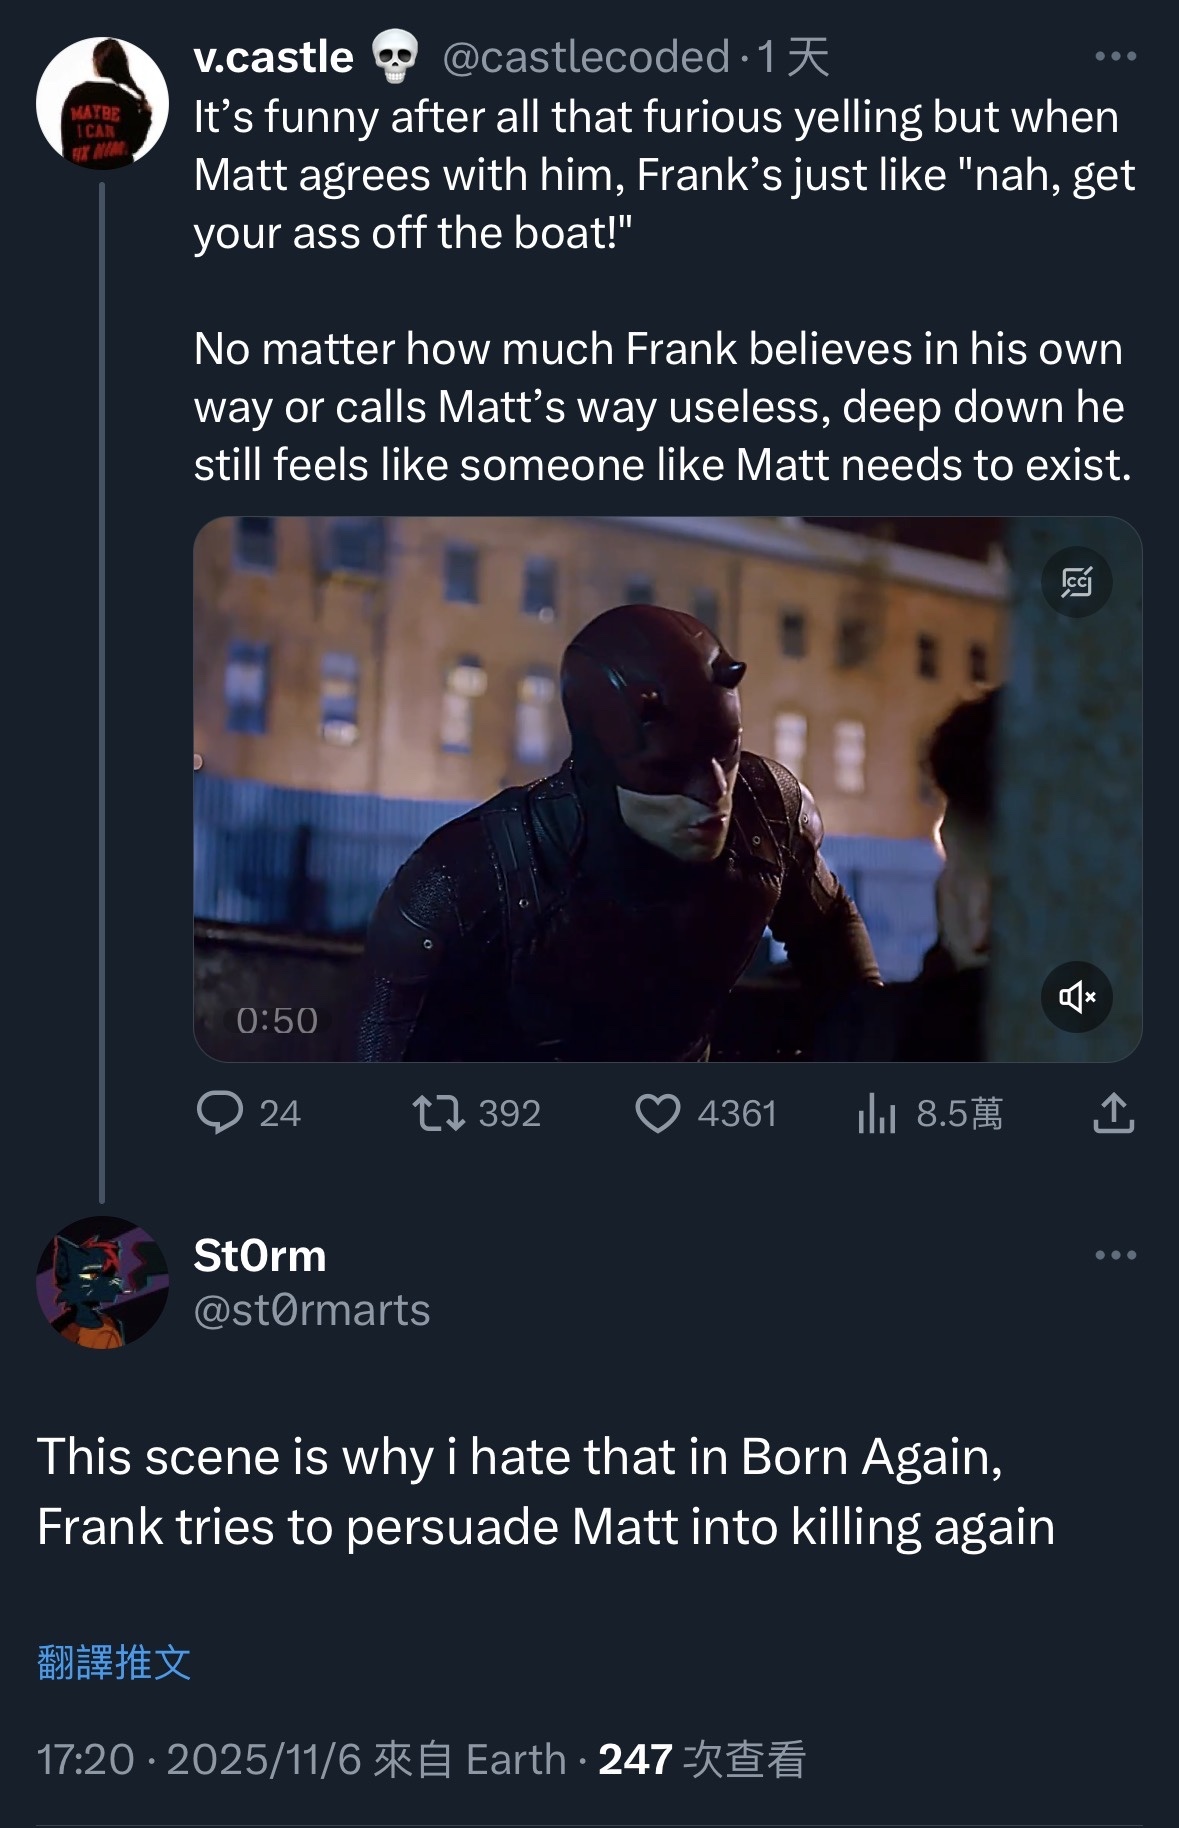
Task: Open more options for St0rm reply
Action: [1115, 1255]
